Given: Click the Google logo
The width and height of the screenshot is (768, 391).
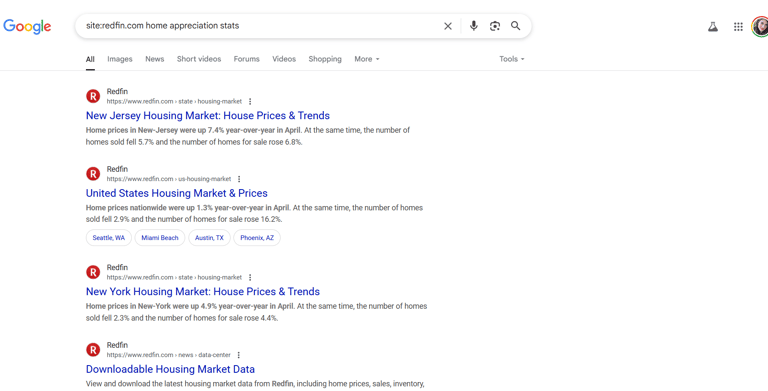Looking at the screenshot, I should pos(27,26).
